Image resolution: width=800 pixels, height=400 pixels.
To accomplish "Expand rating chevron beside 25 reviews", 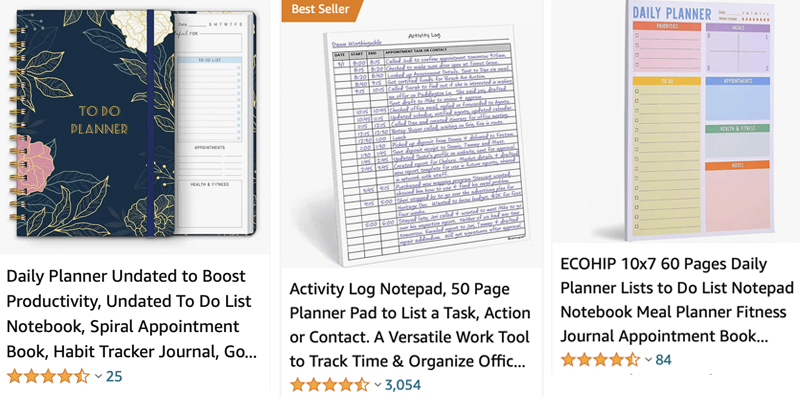I will click(x=98, y=377).
